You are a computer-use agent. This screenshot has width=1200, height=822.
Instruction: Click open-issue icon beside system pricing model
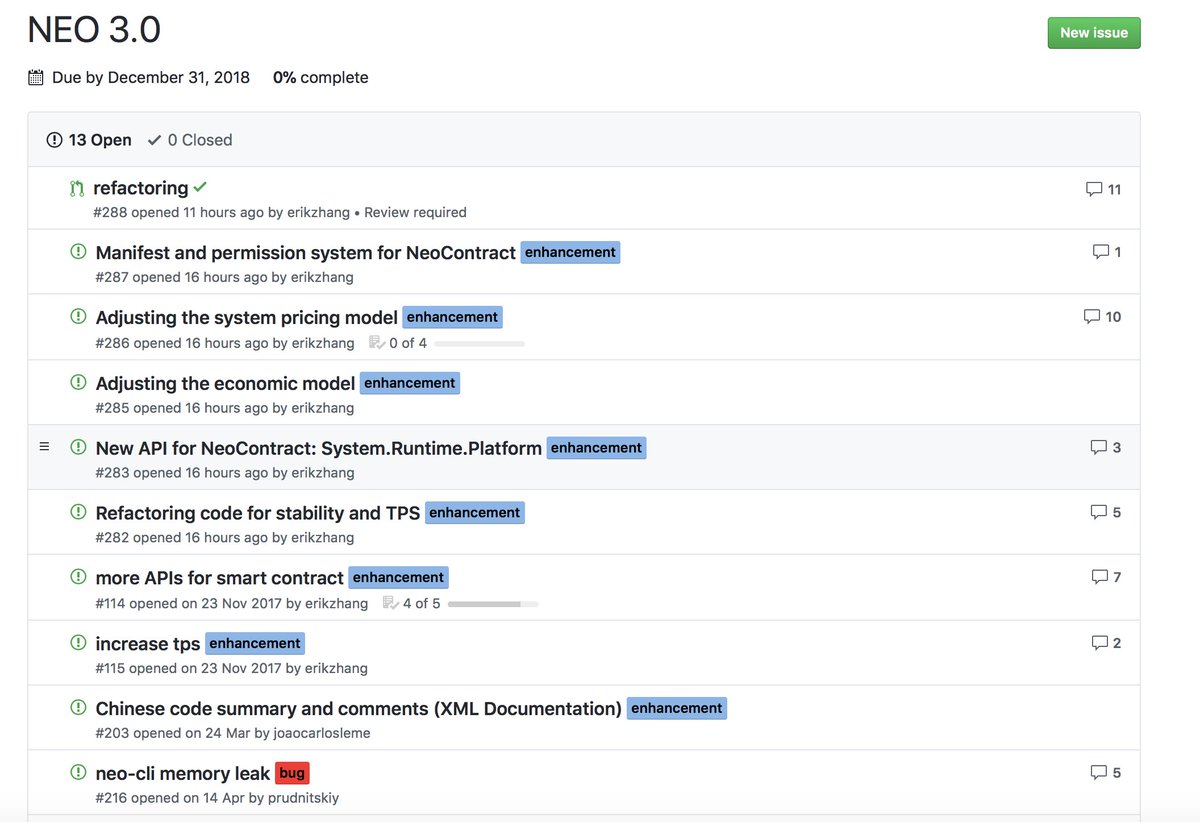coord(78,317)
